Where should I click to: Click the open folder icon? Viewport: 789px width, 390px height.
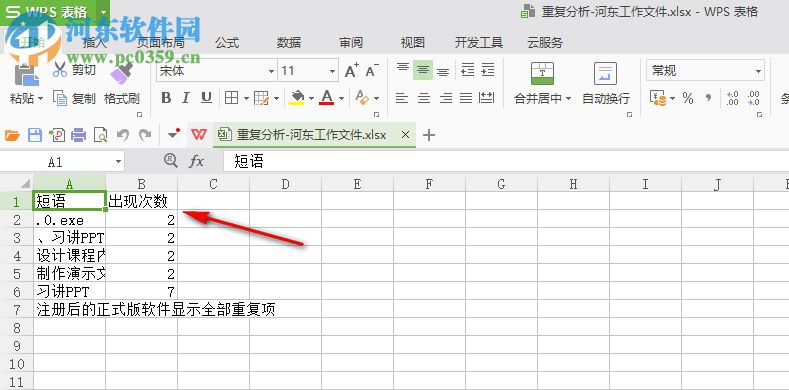coord(12,135)
